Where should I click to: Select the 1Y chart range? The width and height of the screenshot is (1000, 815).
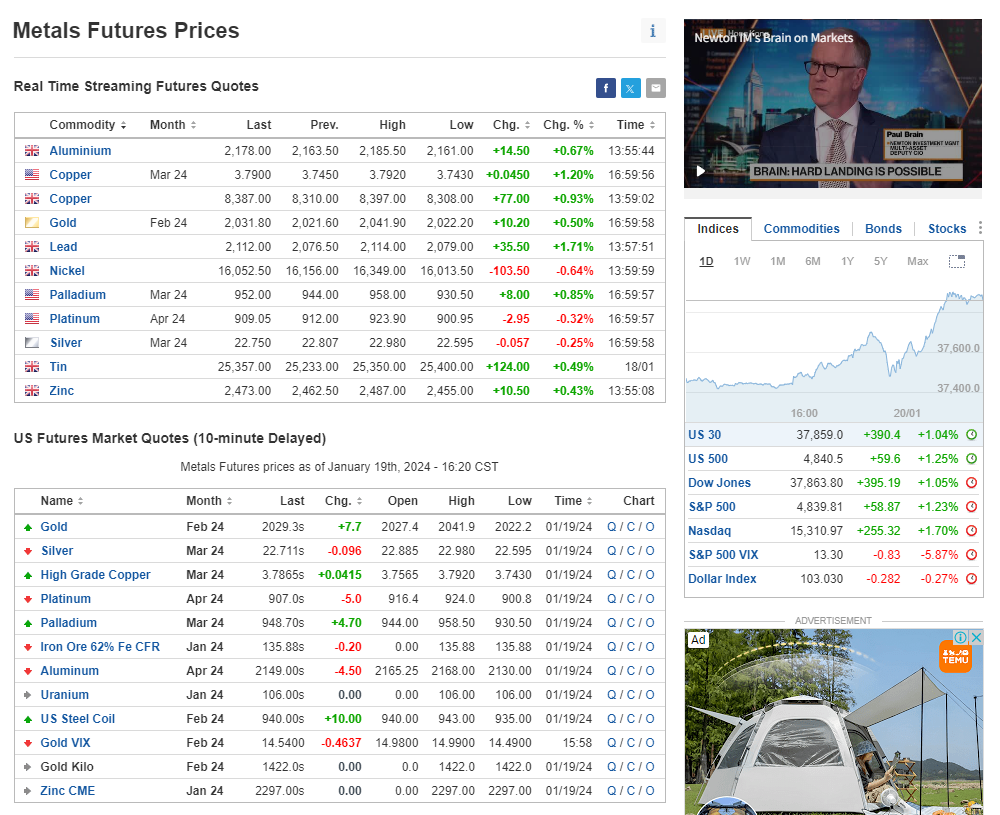click(847, 261)
